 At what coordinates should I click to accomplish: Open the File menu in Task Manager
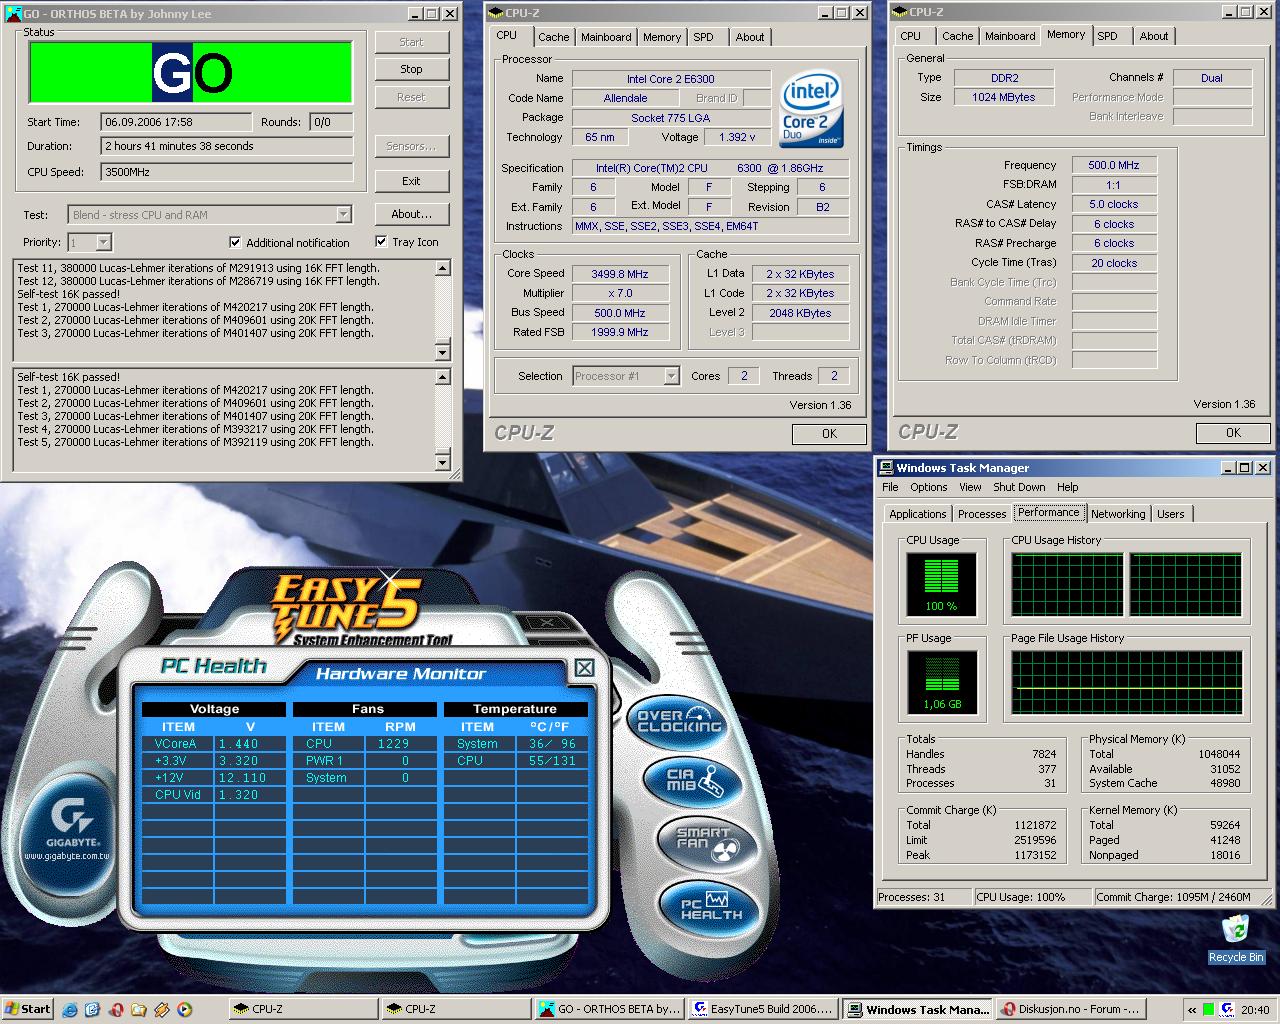[x=890, y=487]
